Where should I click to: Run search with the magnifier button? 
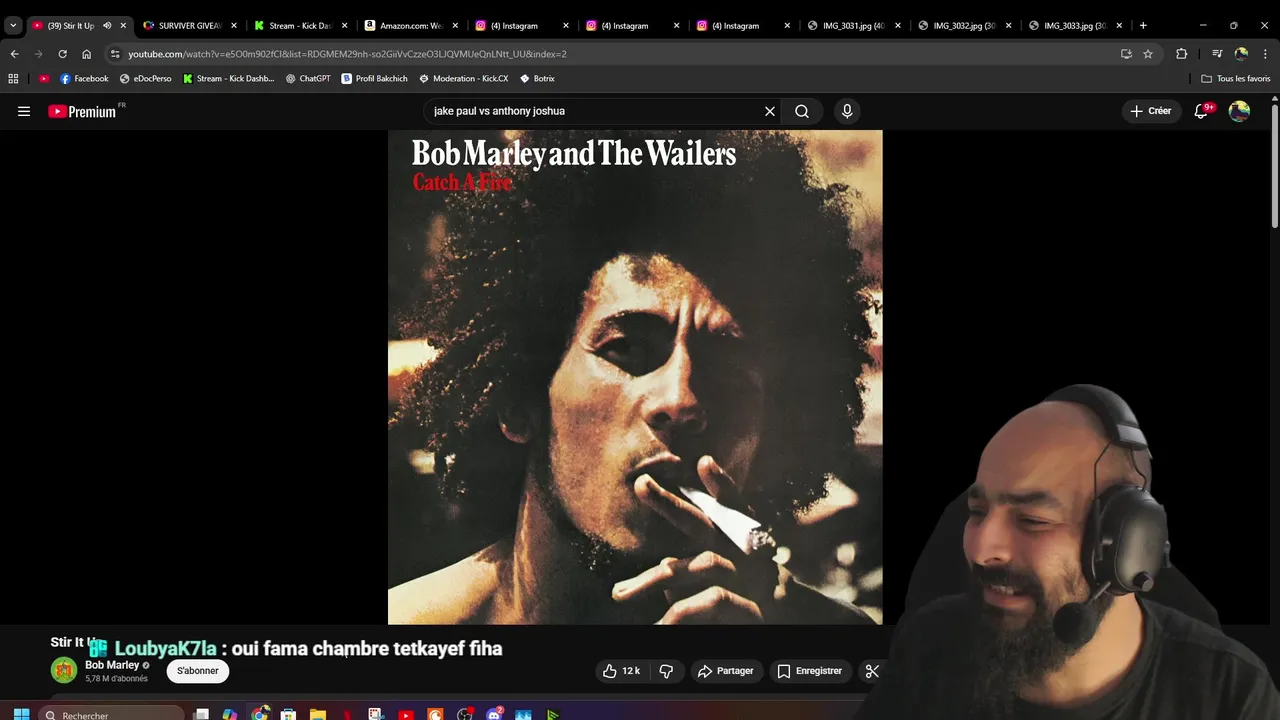point(802,111)
